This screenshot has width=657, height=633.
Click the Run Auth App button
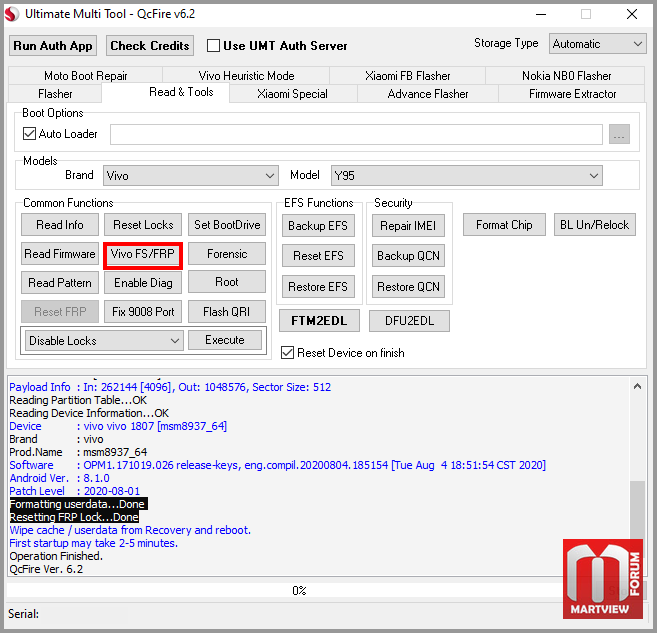[53, 46]
